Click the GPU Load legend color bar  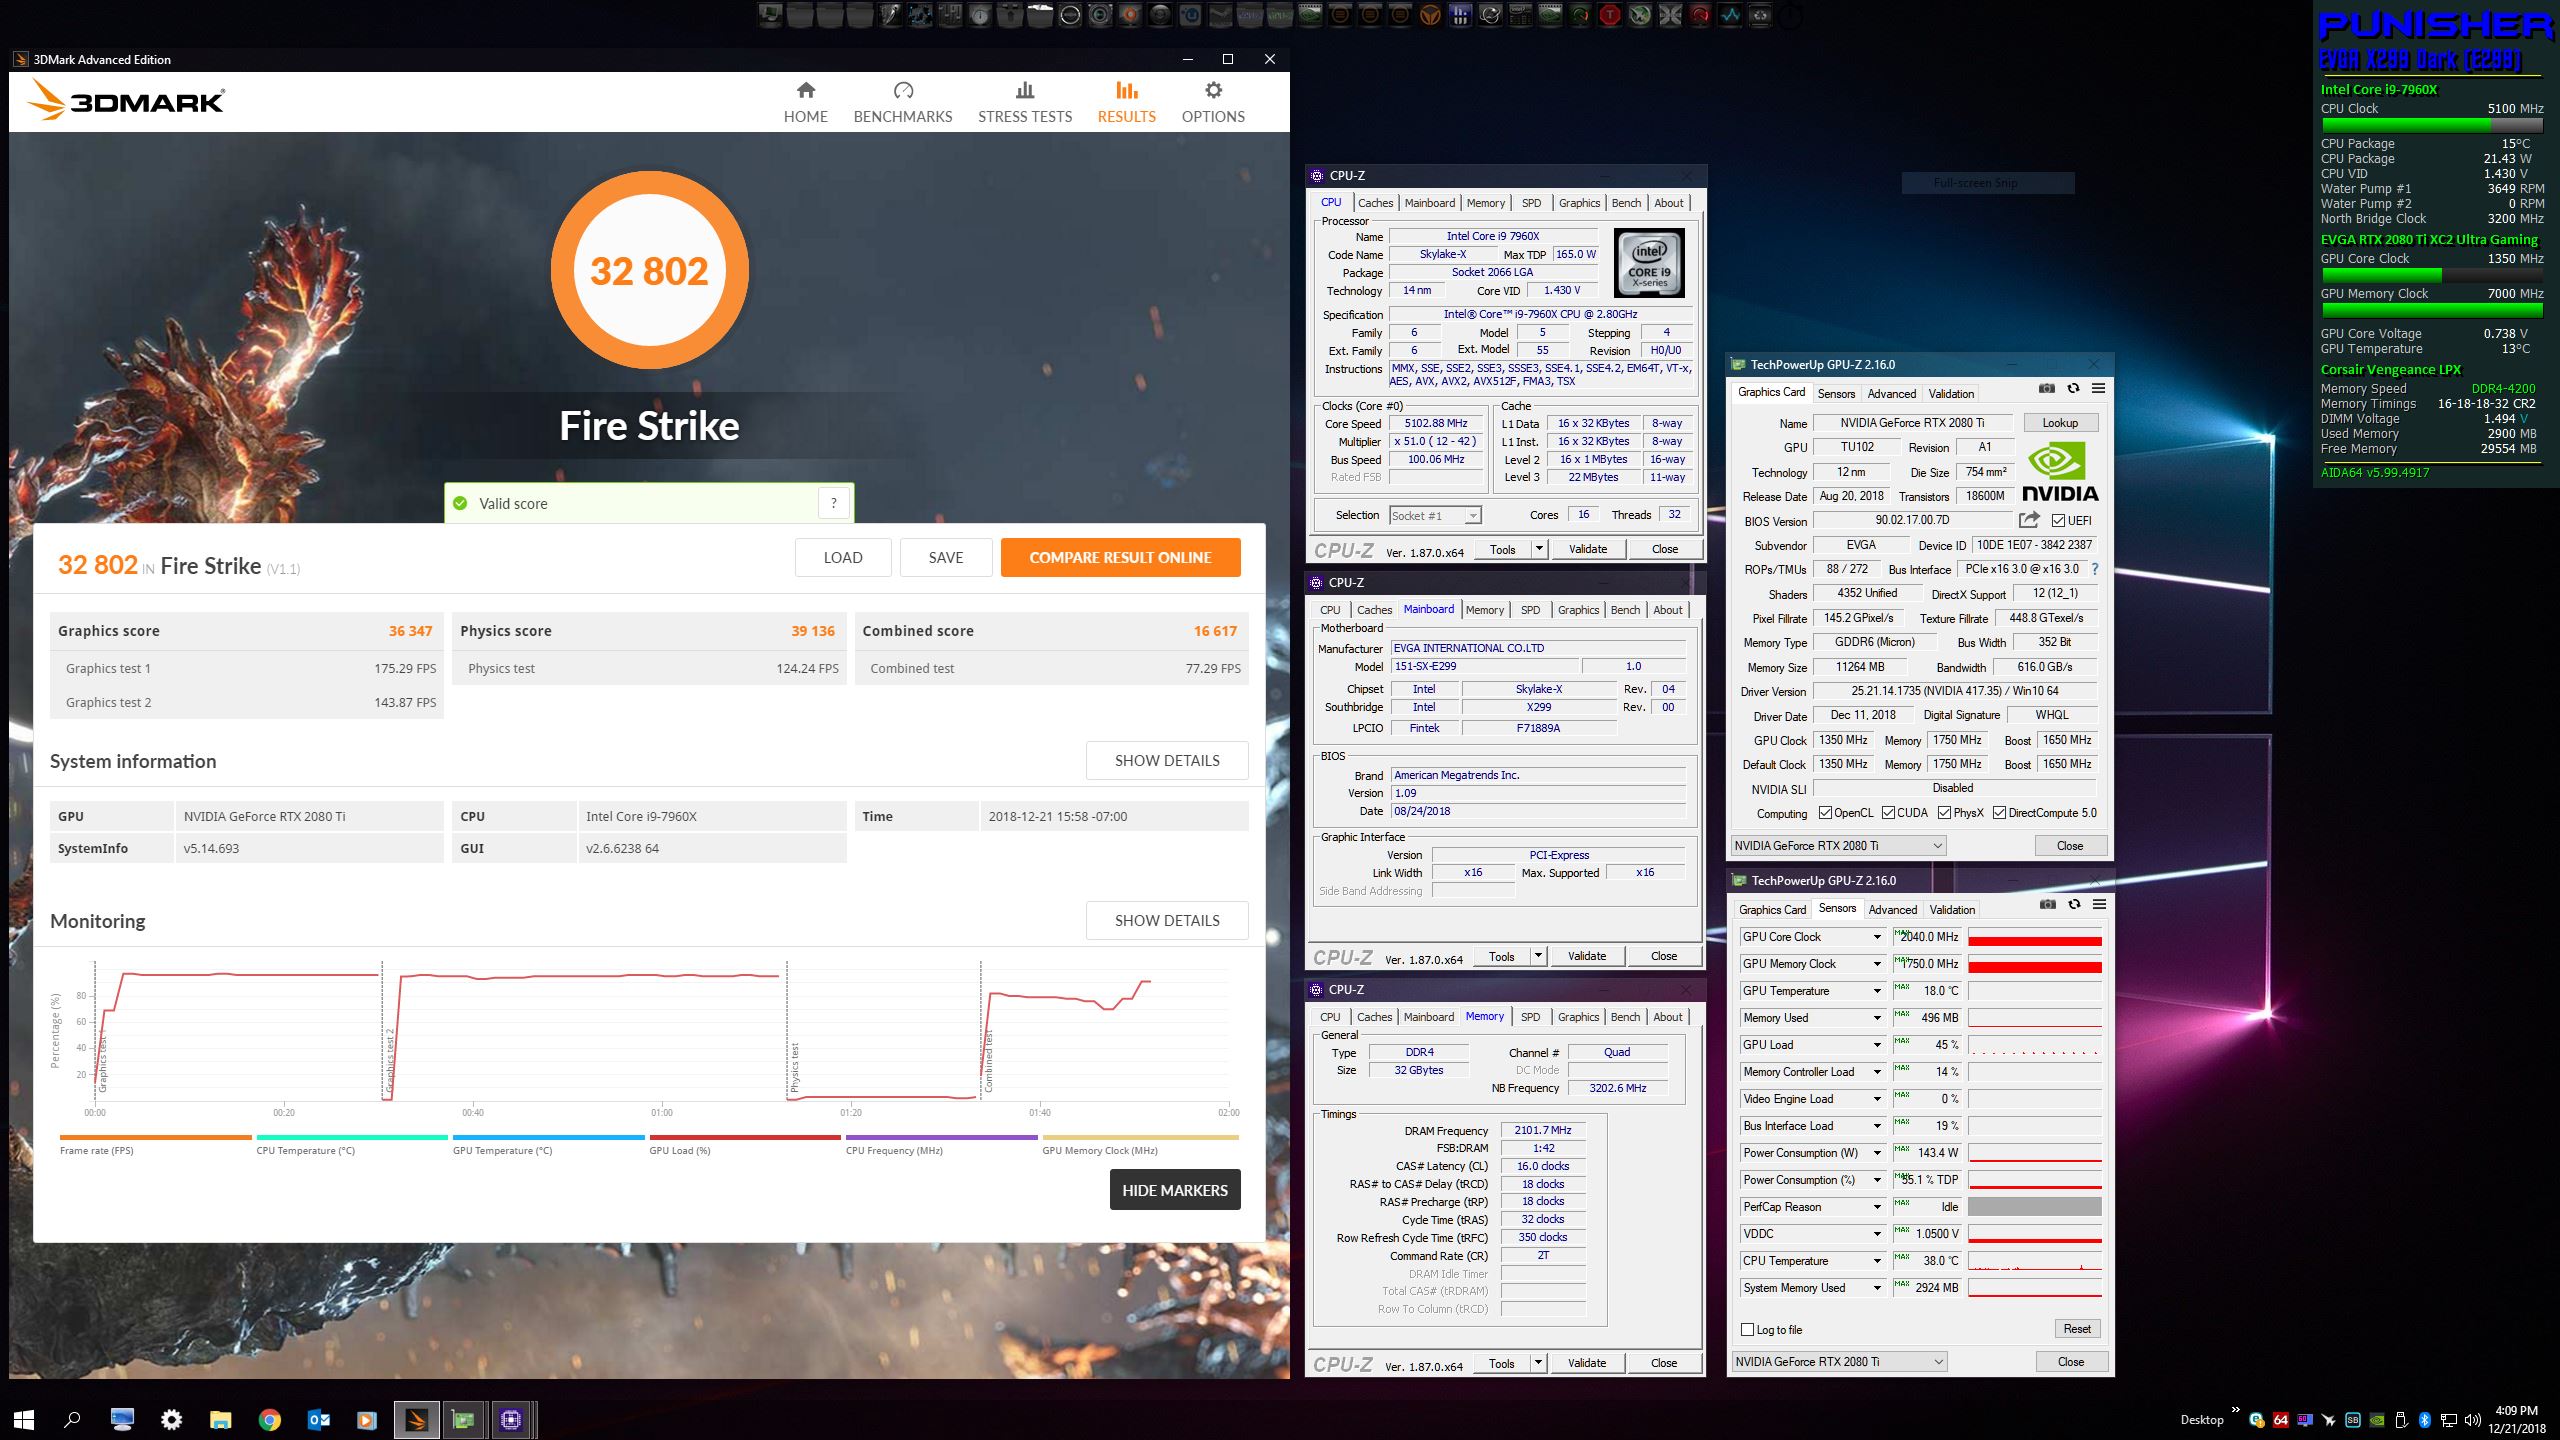[x=744, y=1137]
